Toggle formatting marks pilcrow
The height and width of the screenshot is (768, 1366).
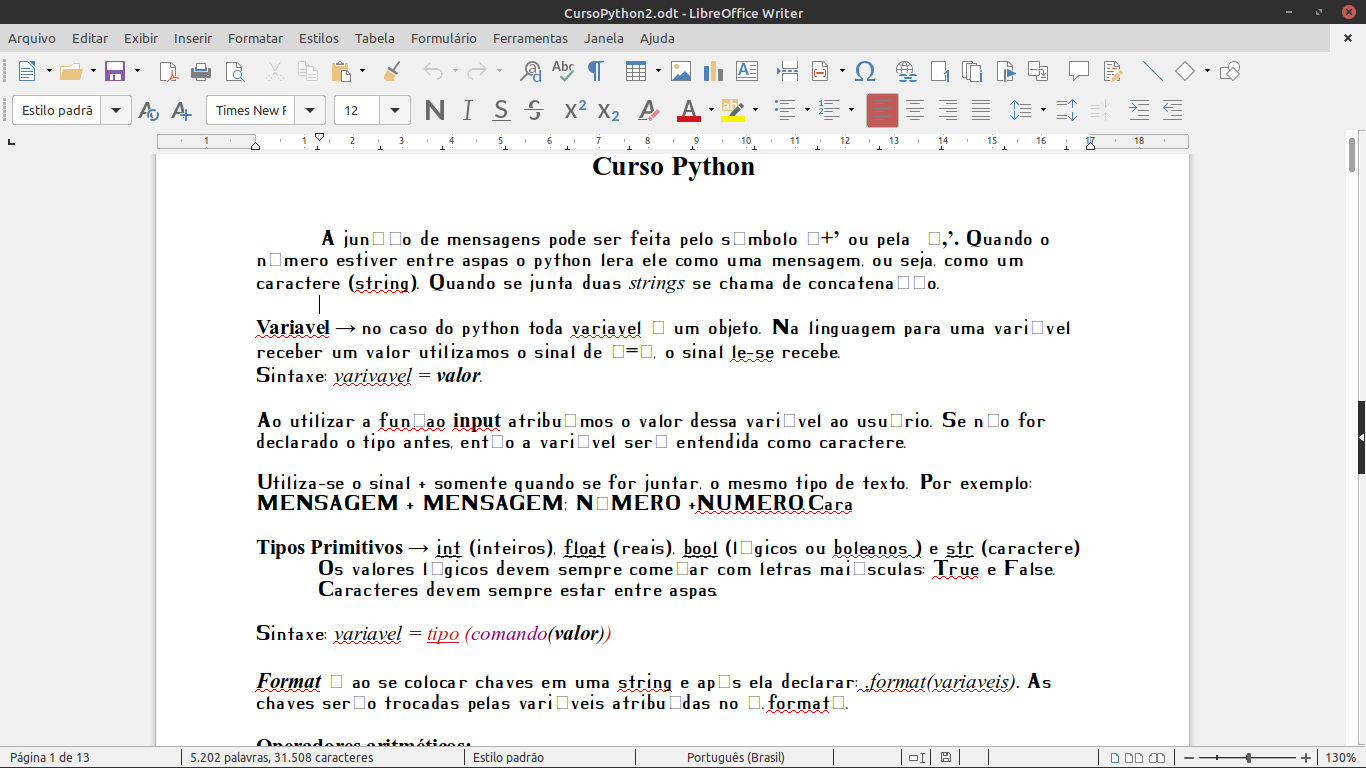click(596, 71)
